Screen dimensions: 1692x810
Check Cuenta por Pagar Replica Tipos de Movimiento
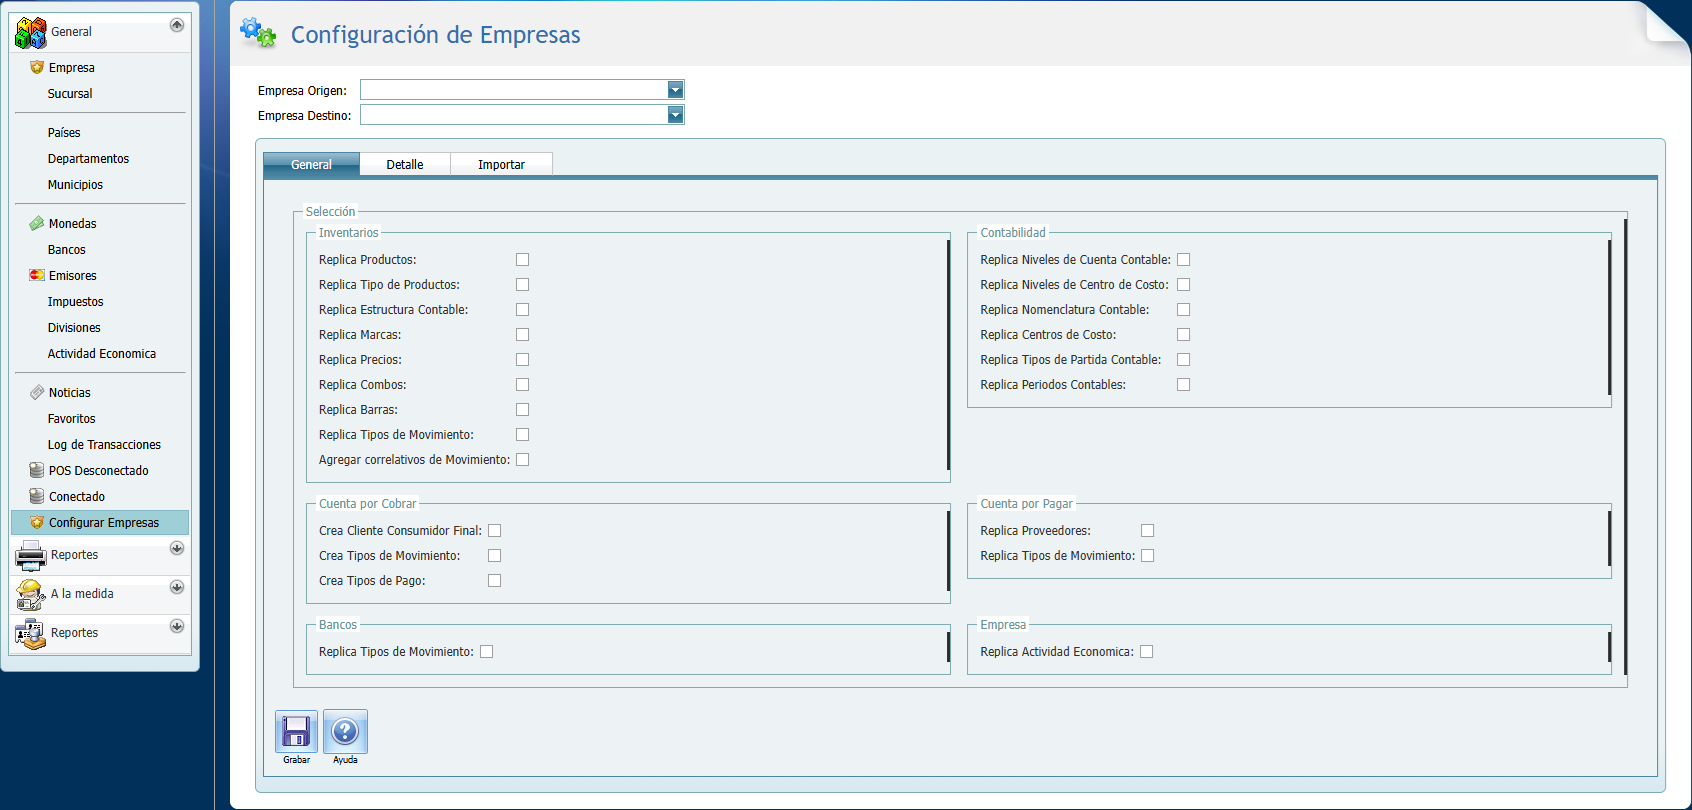pos(1147,555)
